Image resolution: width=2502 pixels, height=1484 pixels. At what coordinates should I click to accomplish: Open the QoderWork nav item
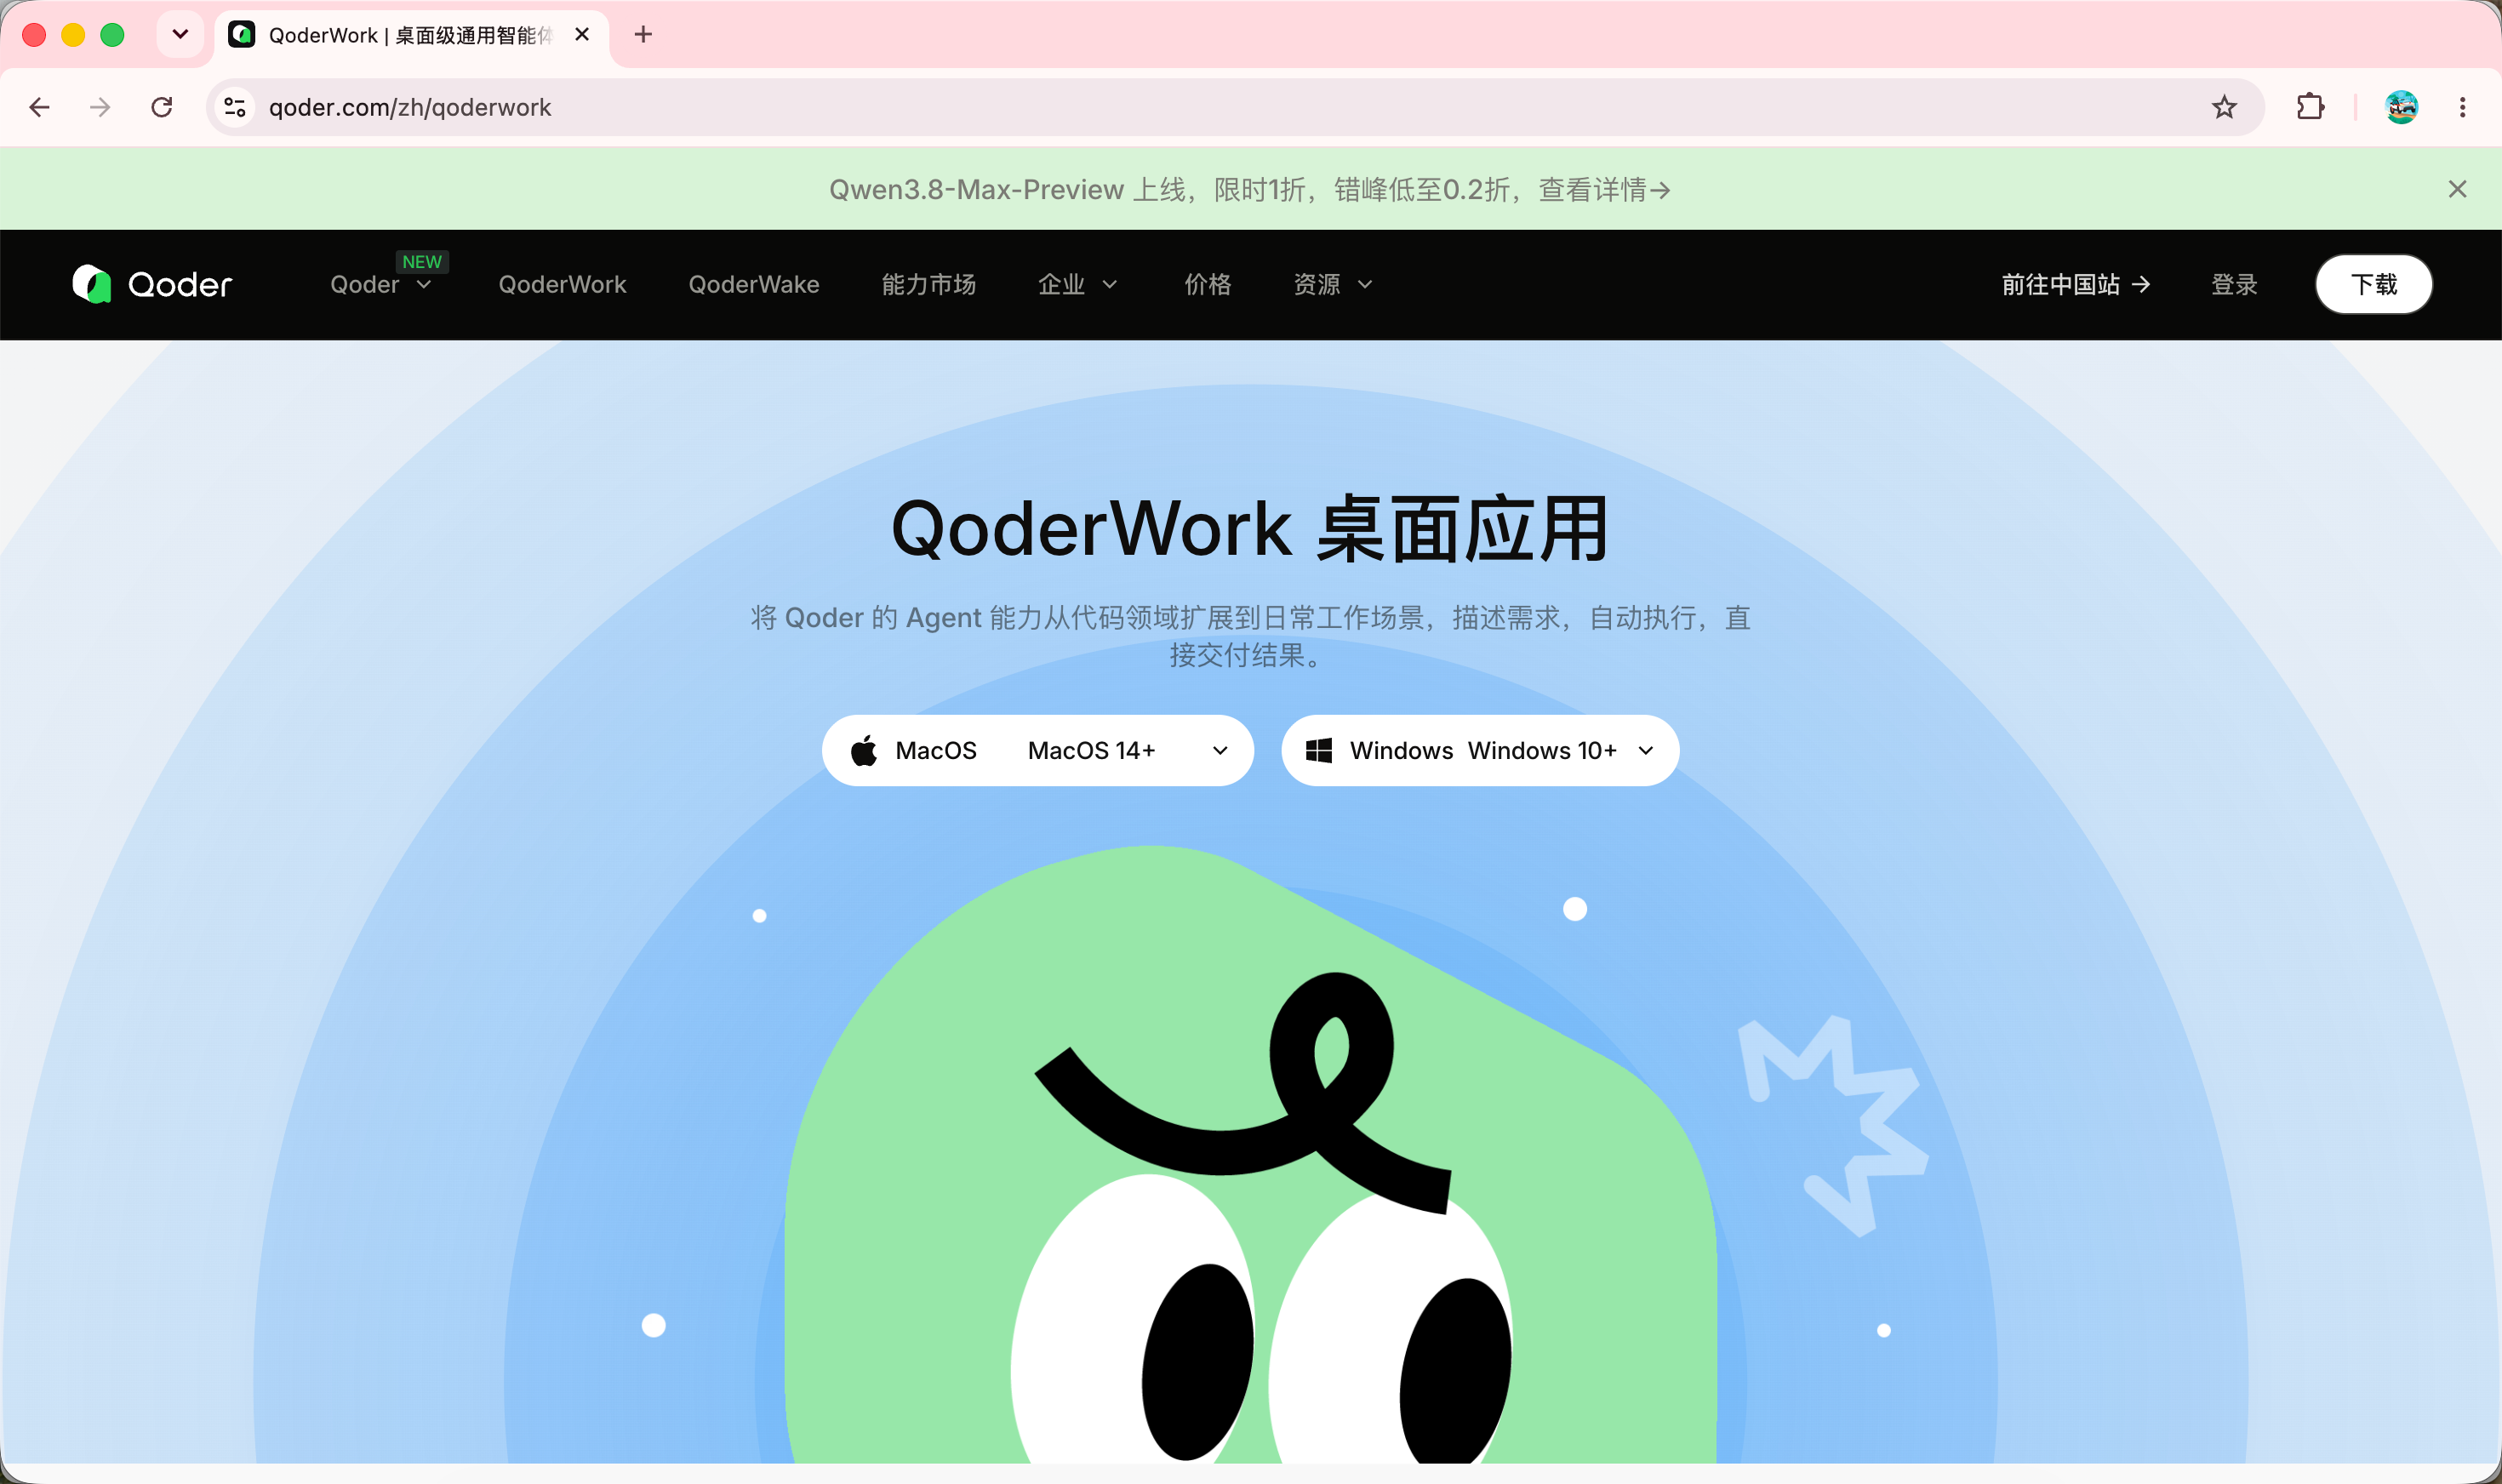[x=563, y=285]
